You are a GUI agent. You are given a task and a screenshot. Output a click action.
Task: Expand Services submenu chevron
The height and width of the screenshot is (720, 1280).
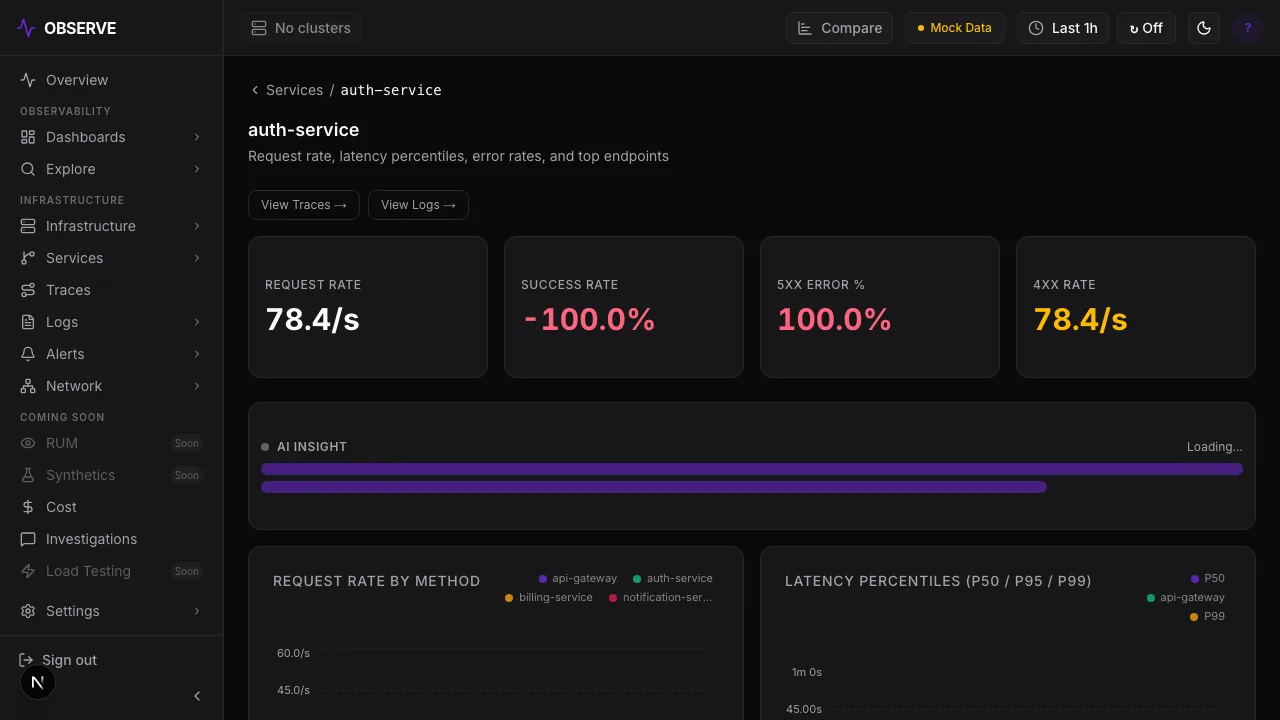coord(197,258)
